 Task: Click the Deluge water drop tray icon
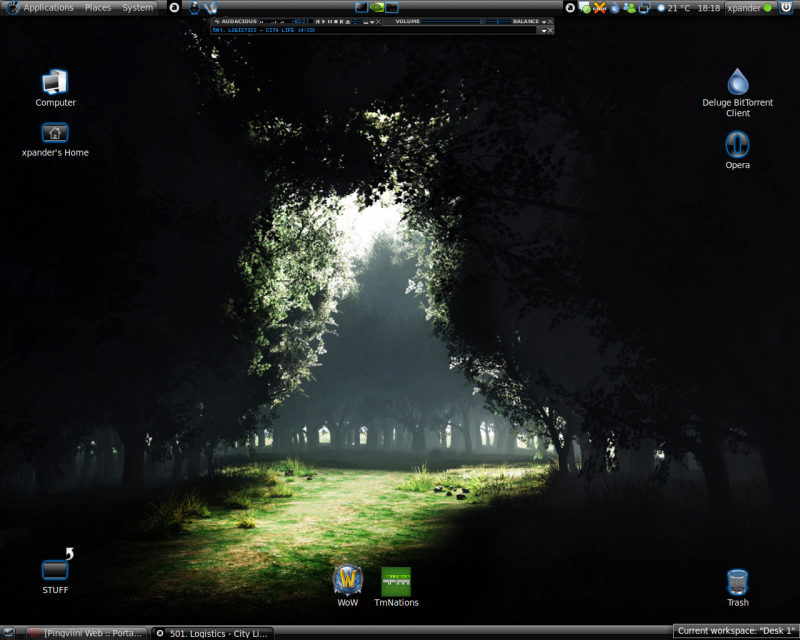615,8
